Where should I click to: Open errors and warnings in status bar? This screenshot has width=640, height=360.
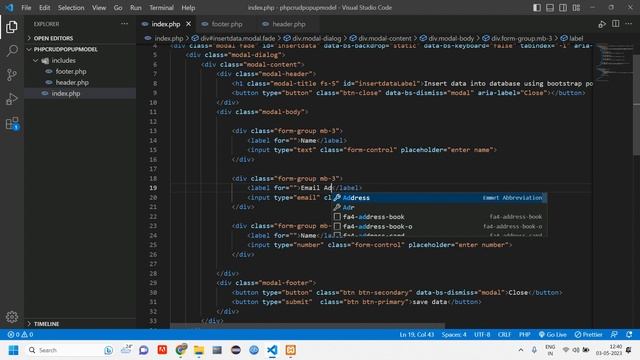click(20, 335)
